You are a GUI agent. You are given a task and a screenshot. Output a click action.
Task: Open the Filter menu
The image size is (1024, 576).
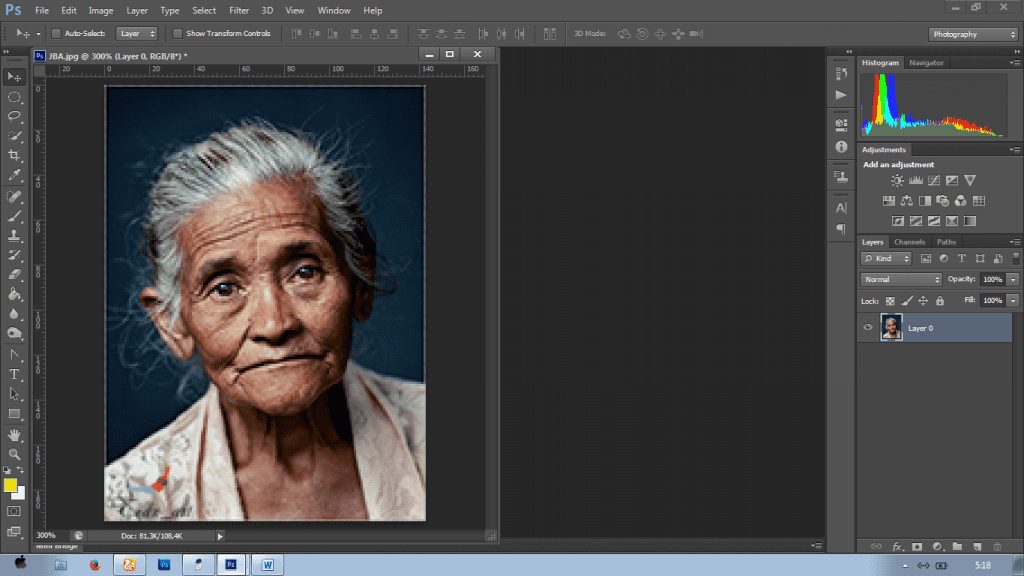tap(239, 10)
